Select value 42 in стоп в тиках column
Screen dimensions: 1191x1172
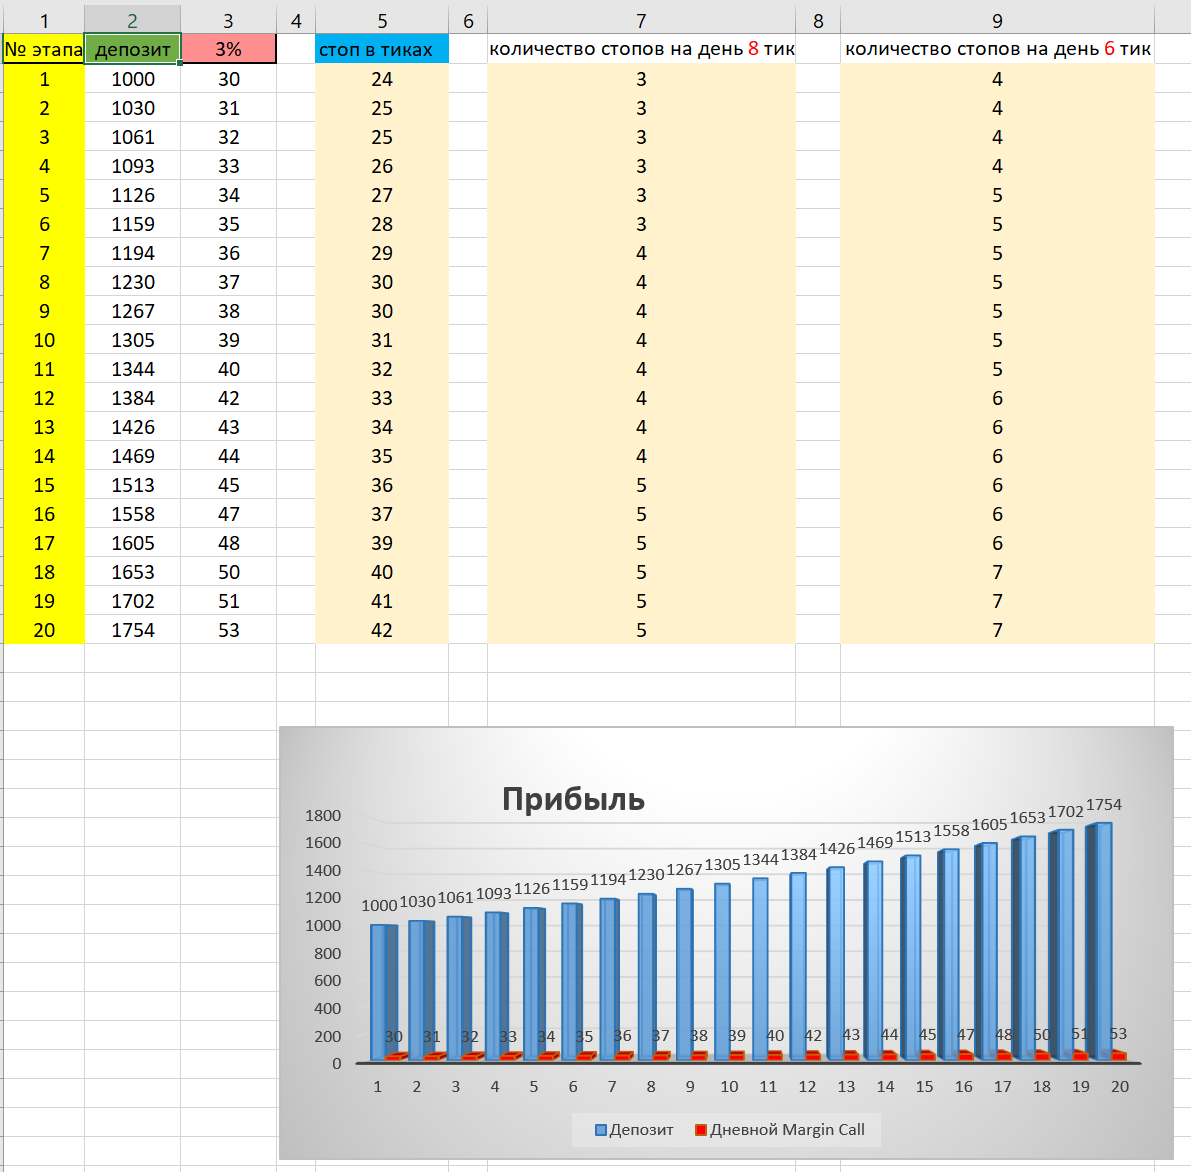(381, 630)
